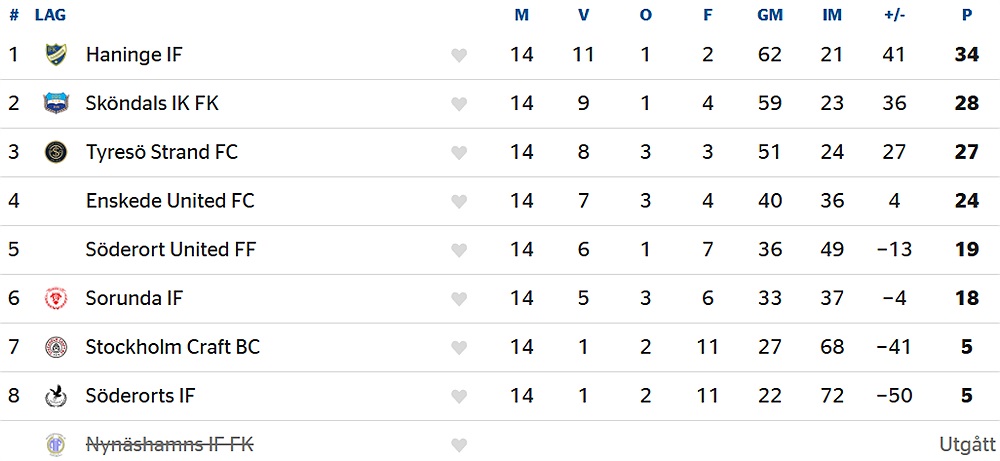Click the Sorunda IF red crest
Image resolution: width=1000 pixels, height=461 pixels.
pyautogui.click(x=56, y=298)
